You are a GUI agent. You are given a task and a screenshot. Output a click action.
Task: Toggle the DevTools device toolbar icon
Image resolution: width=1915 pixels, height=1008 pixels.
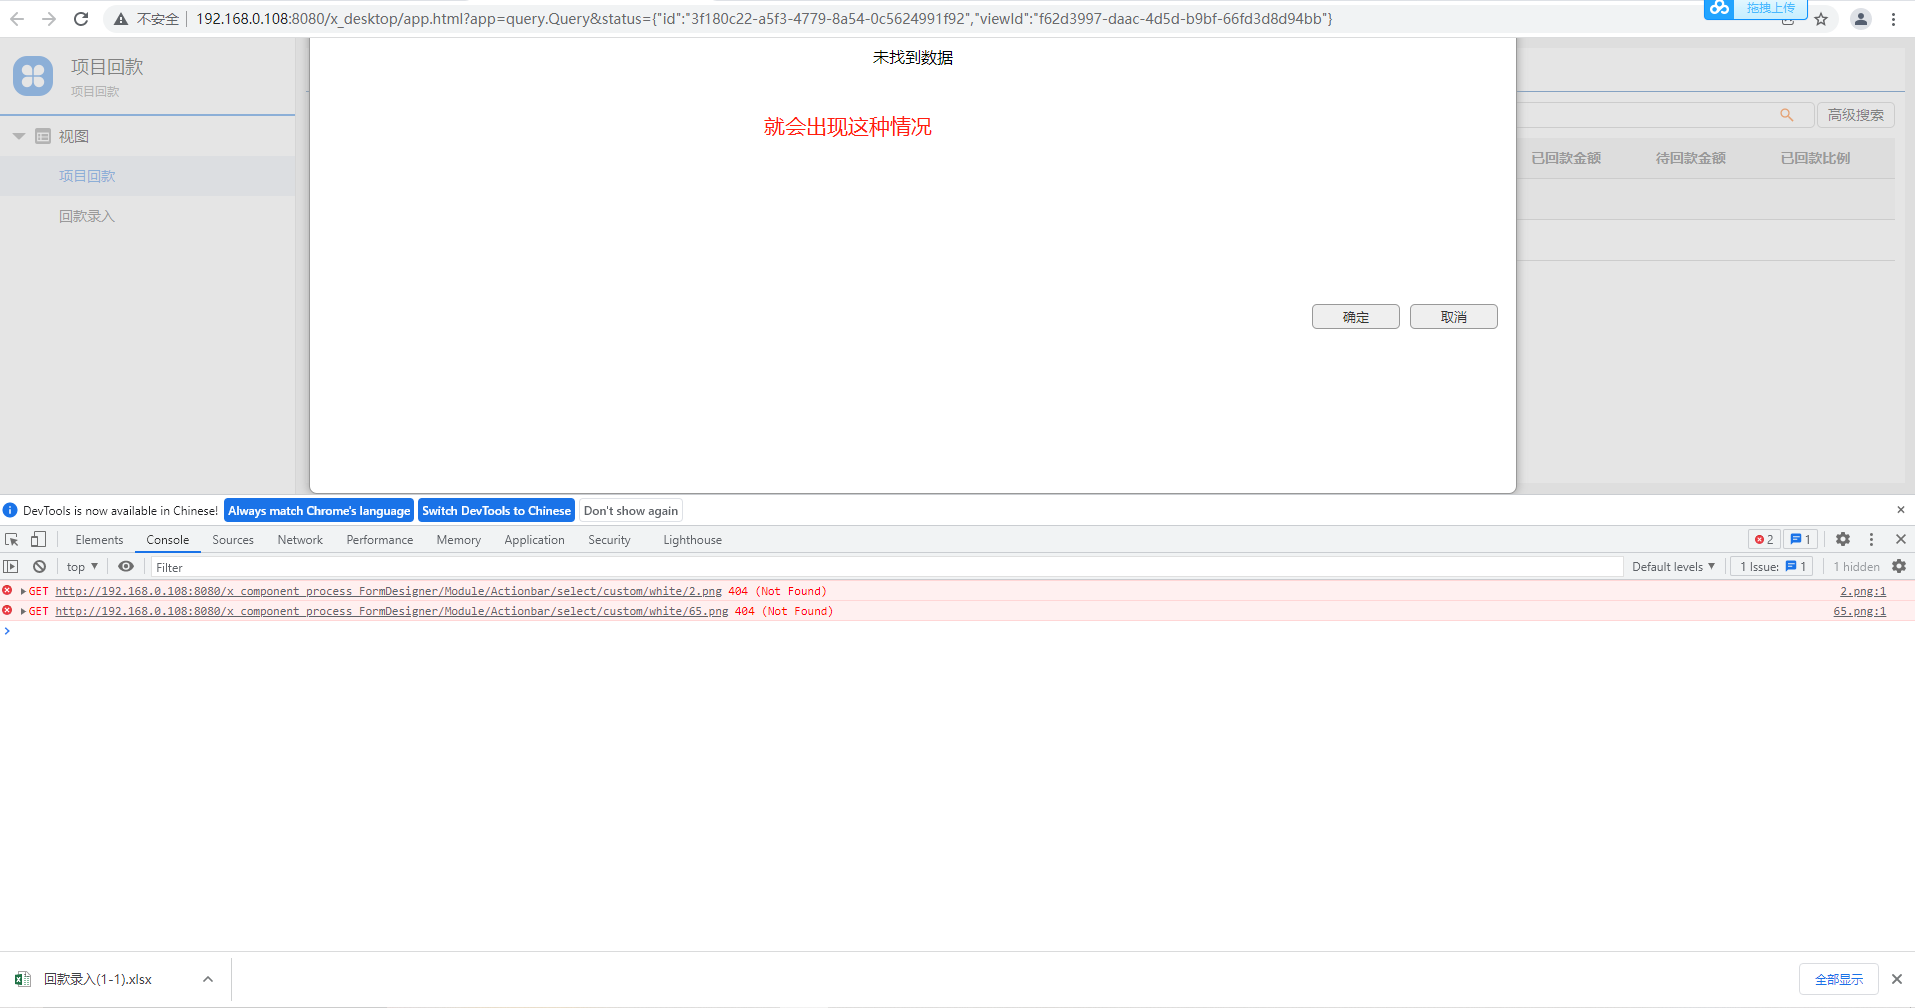38,540
